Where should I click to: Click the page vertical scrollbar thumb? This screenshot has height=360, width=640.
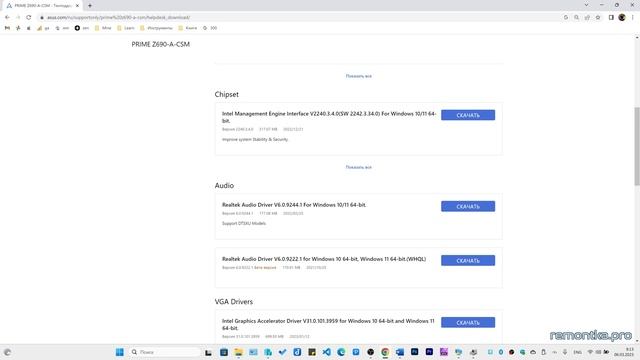coord(637,146)
